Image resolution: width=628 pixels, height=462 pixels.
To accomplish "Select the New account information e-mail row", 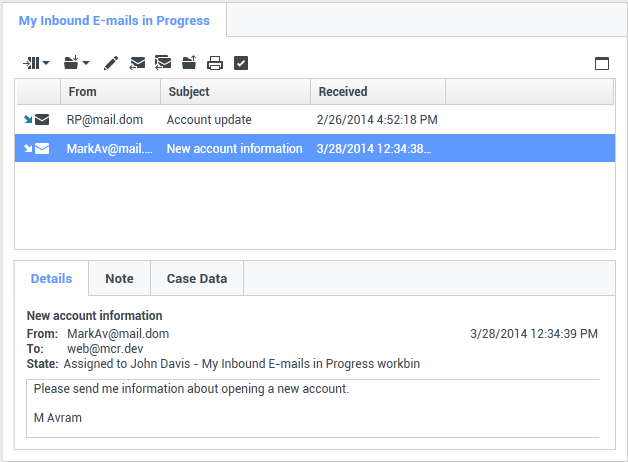I will (234, 149).
